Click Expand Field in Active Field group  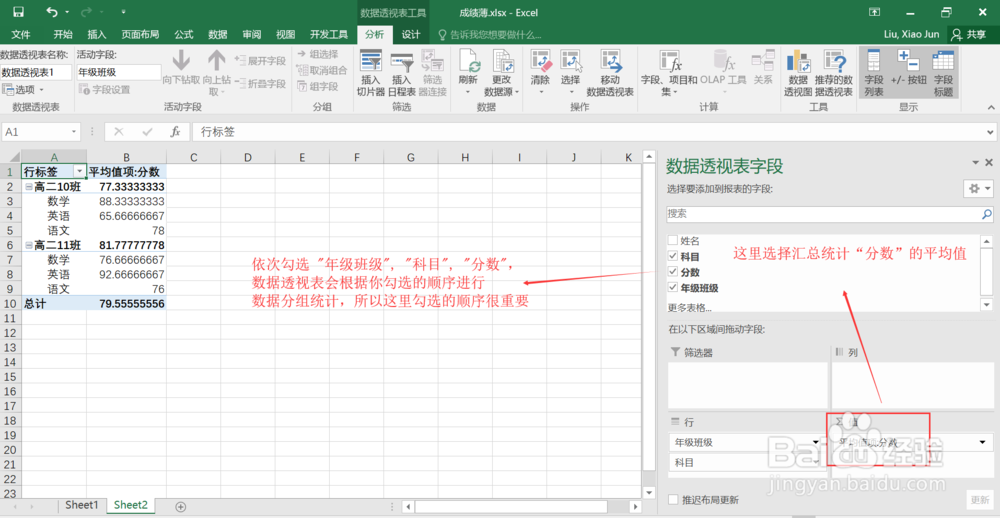tap(260, 61)
